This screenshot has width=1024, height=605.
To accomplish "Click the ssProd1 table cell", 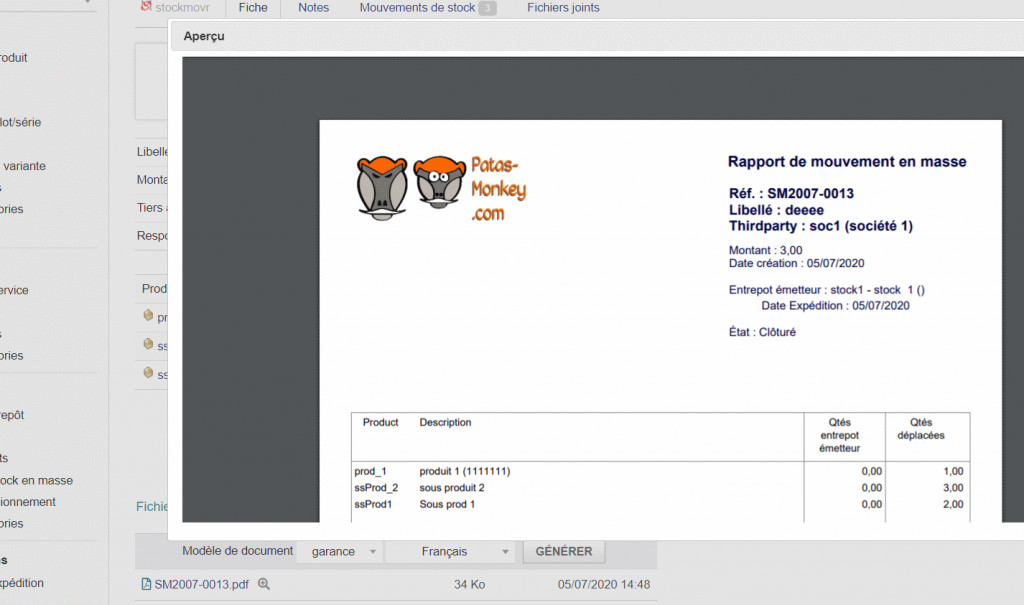I will (x=373, y=504).
